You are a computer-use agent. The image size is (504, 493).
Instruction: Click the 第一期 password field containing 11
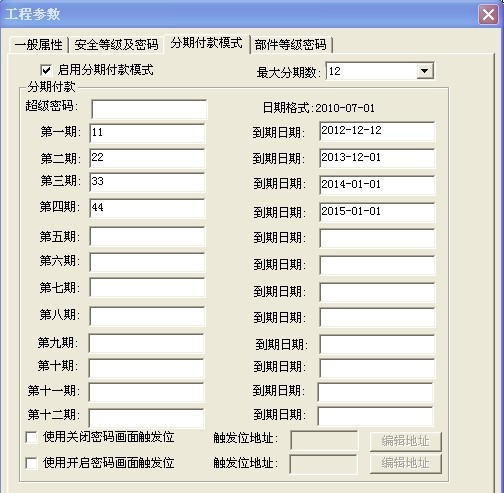pyautogui.click(x=147, y=133)
